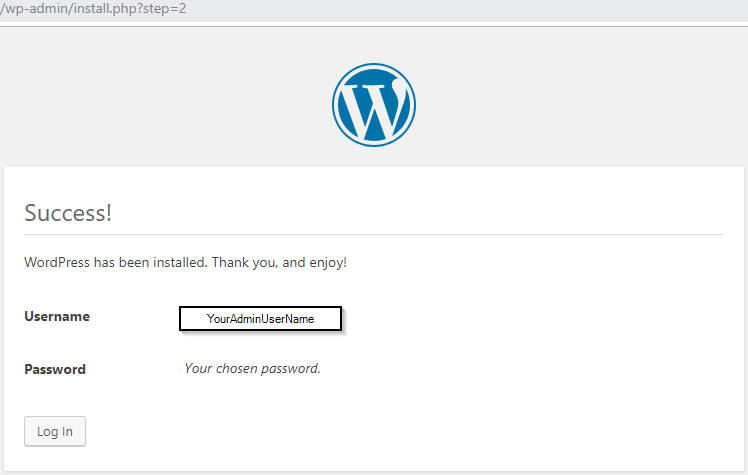Click the WordPress logo
Viewport: 748px width, 475px height.
click(374, 105)
